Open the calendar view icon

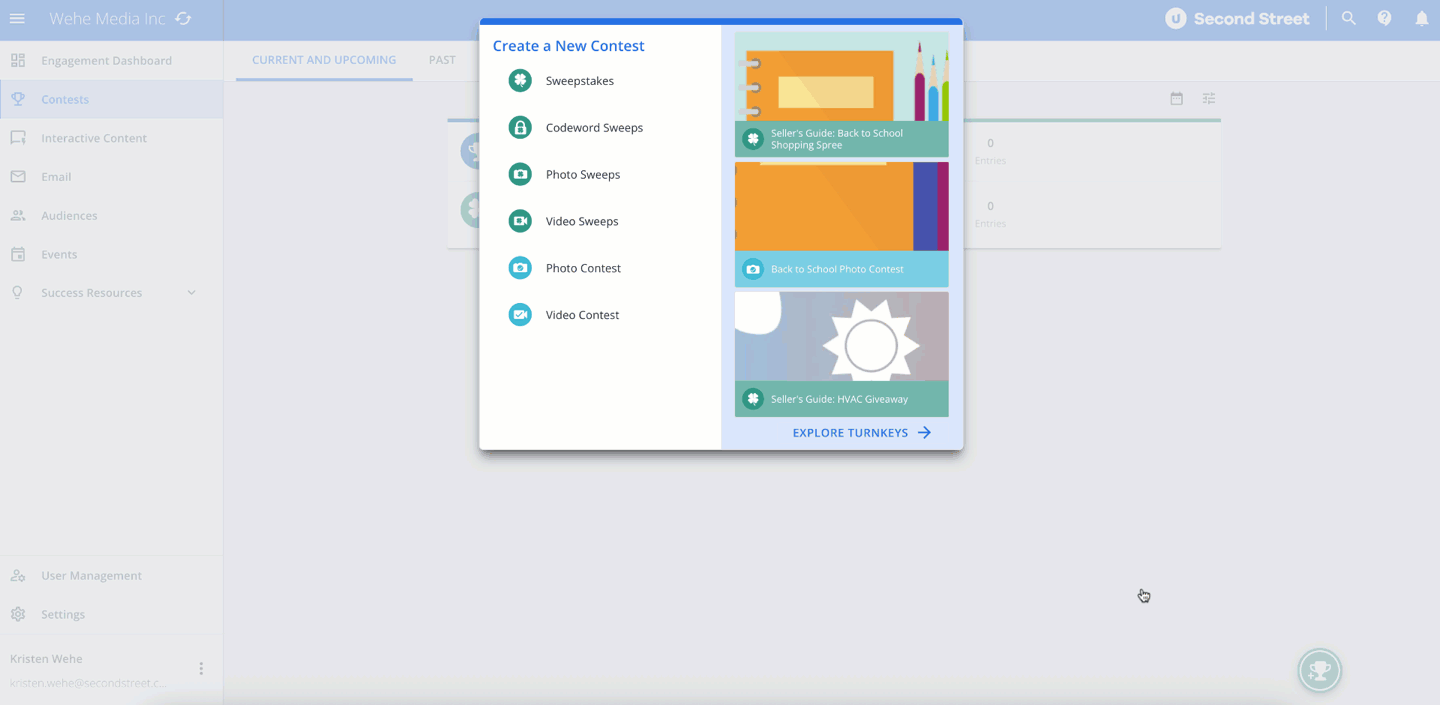(x=1176, y=99)
